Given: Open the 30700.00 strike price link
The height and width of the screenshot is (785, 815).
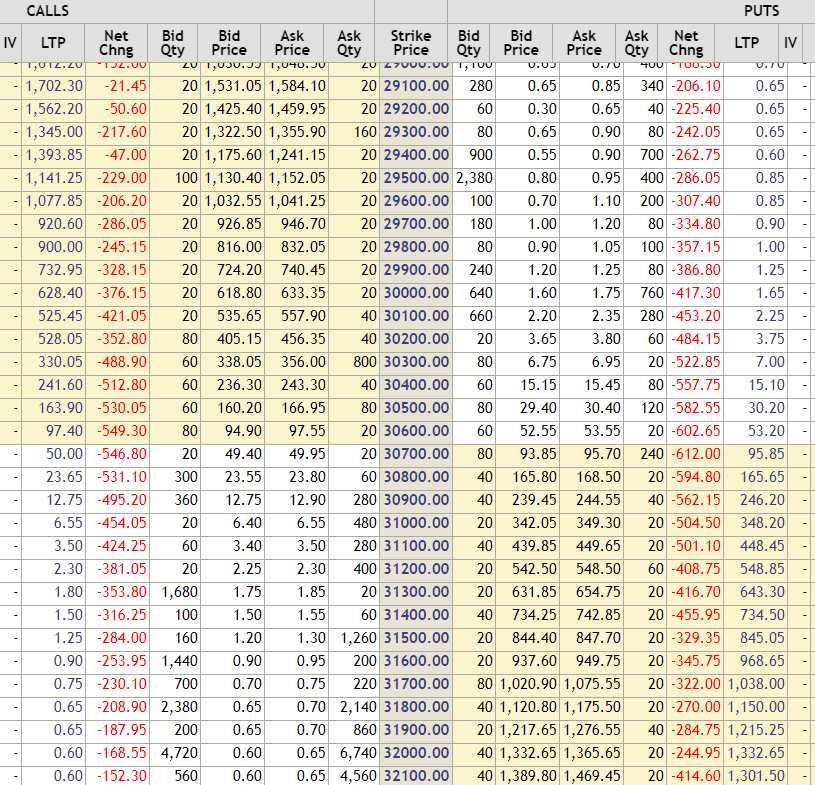Looking at the screenshot, I should click(416, 454).
